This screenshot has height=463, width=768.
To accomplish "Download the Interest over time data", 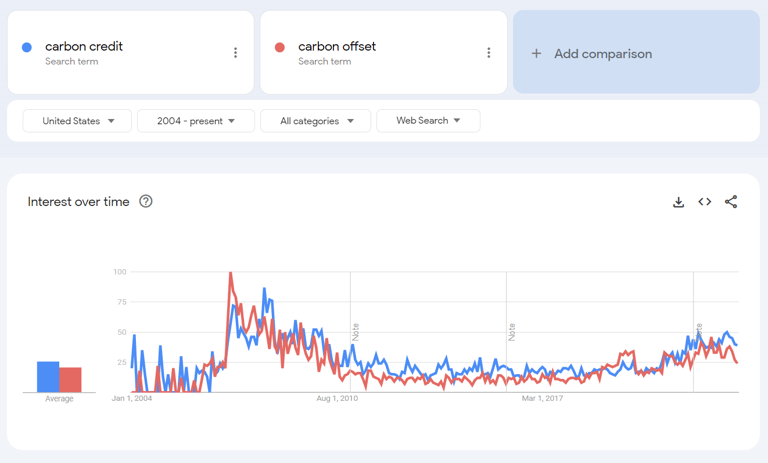I will (x=678, y=202).
